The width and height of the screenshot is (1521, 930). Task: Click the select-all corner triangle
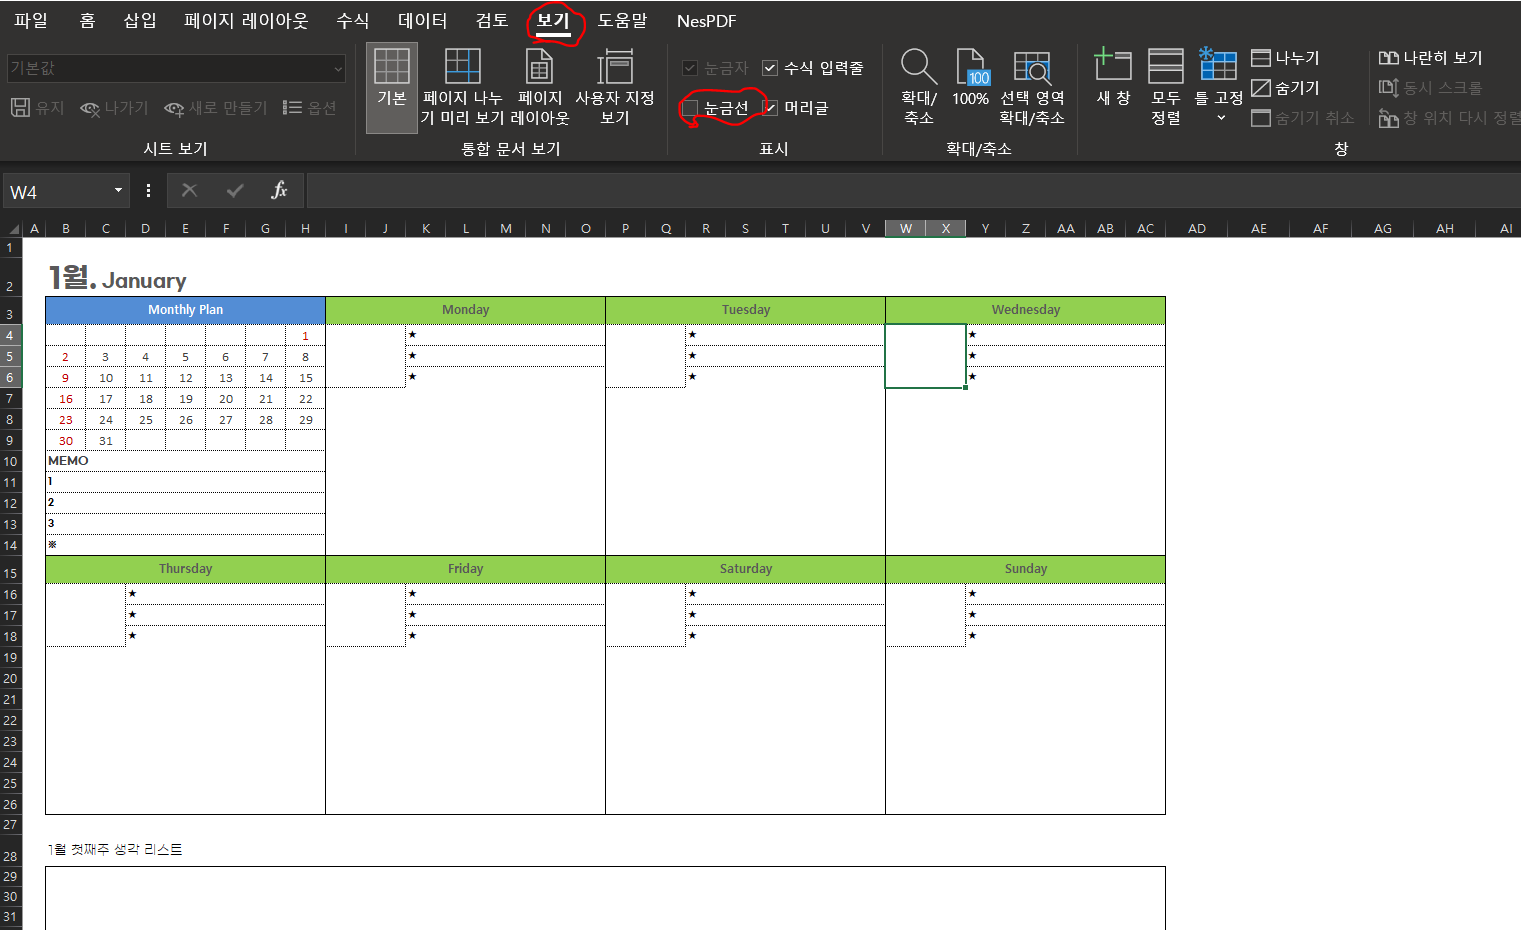tap(13, 228)
